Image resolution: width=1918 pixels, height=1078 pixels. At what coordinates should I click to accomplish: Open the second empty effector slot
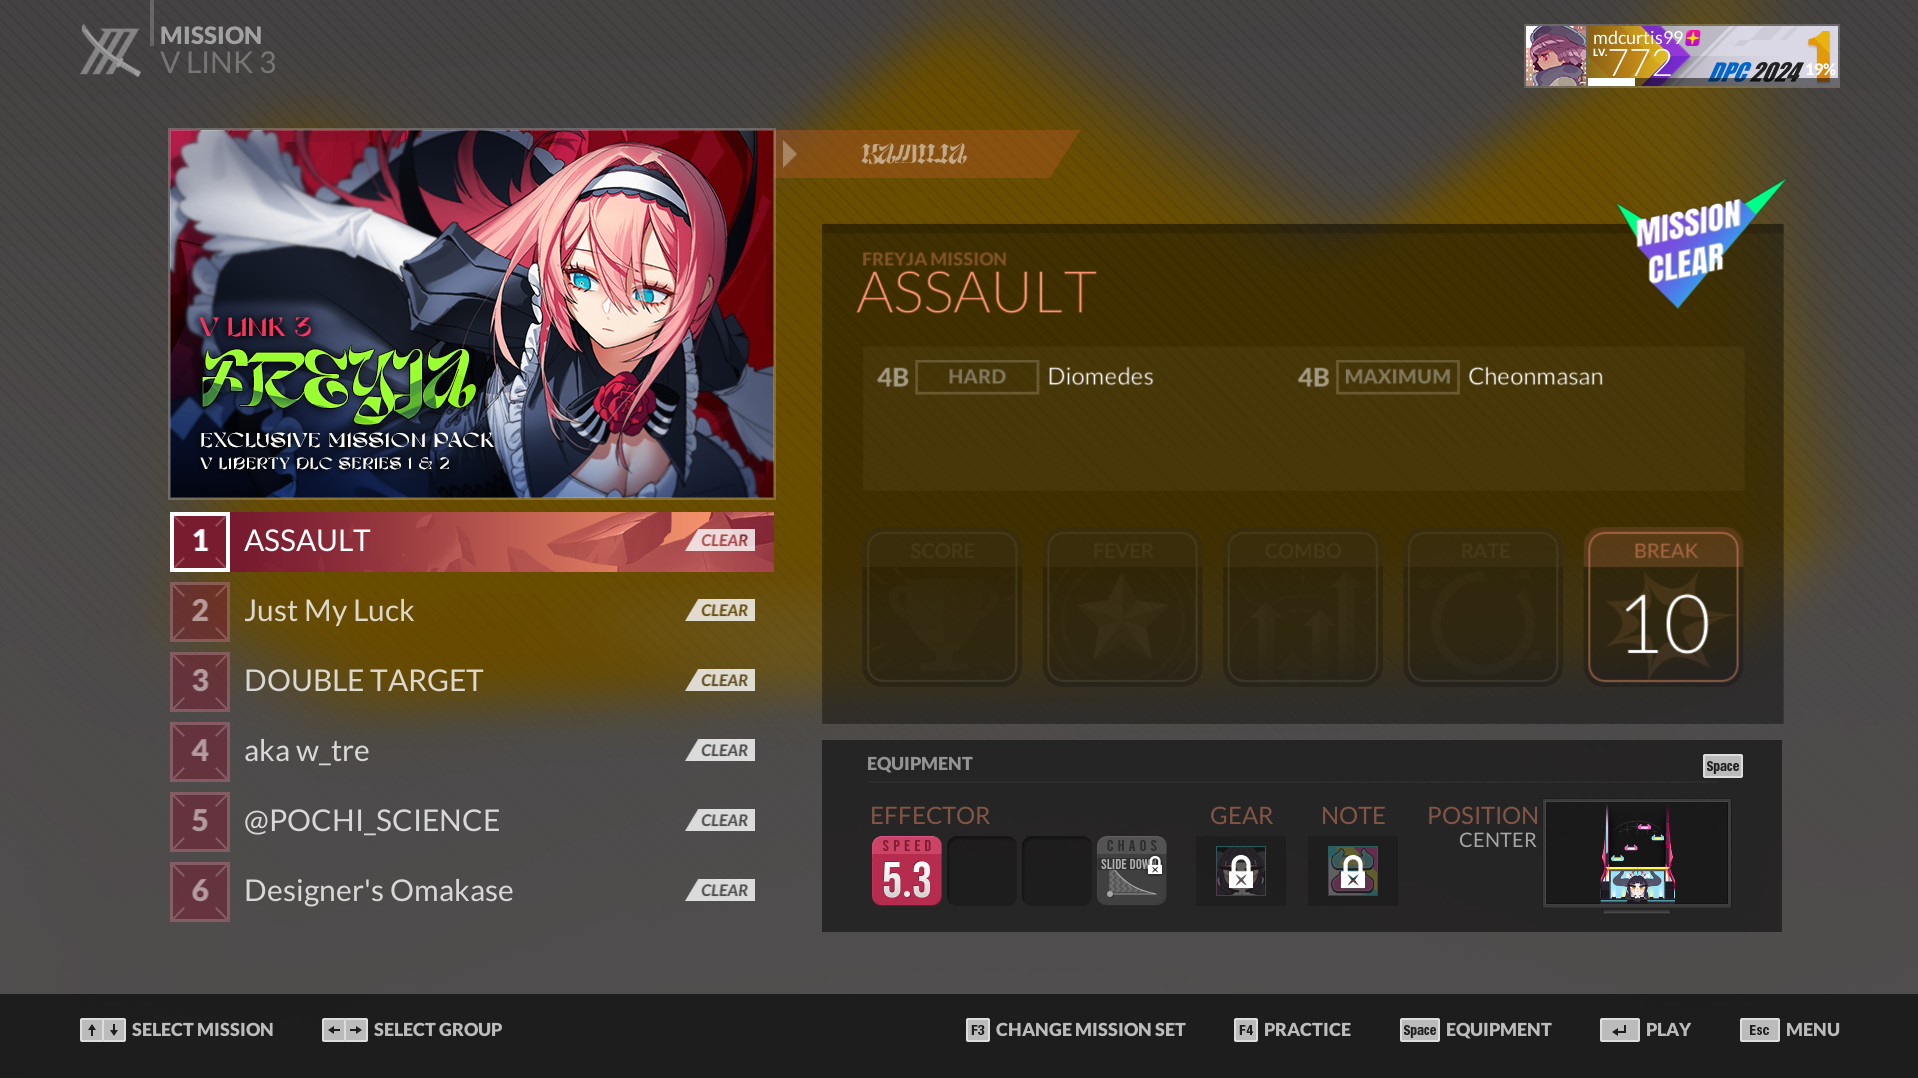pyautogui.click(x=982, y=870)
